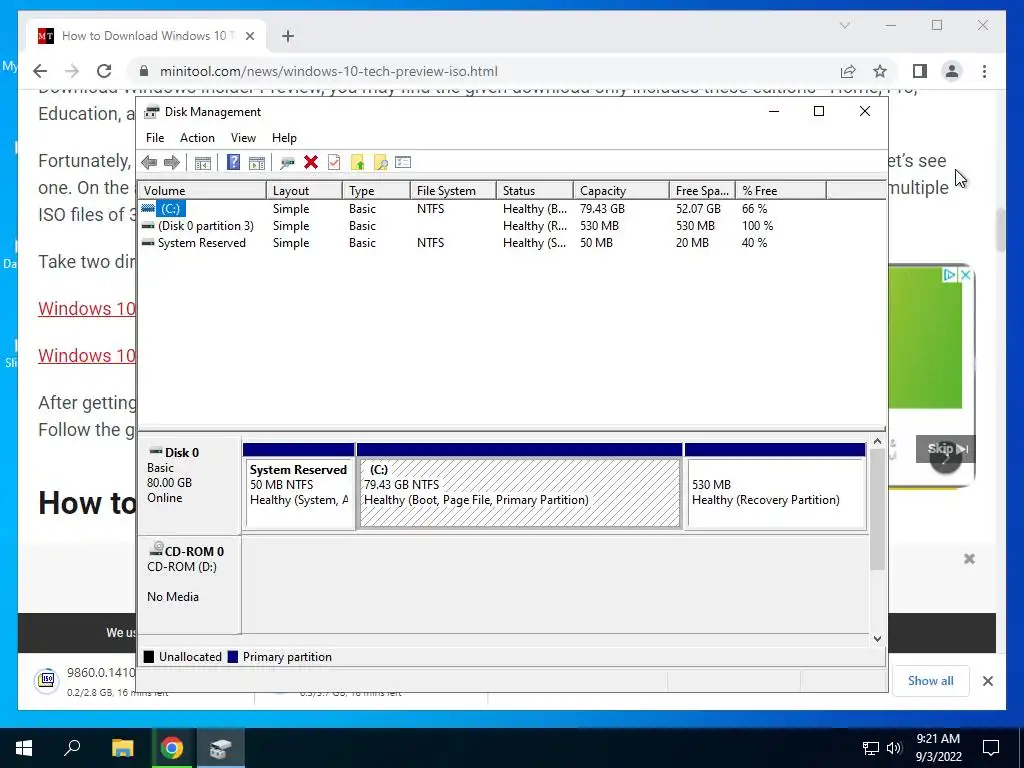Toggle Show/Hide Action Pane toolbar icon
Viewport: 1024px width, 768px height.
257,163
